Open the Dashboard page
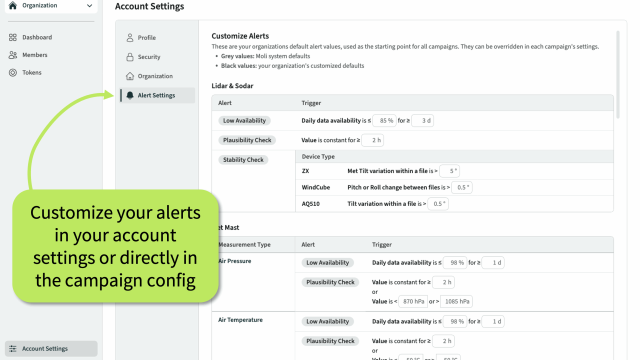The image size is (640, 360). pyautogui.click(x=37, y=37)
